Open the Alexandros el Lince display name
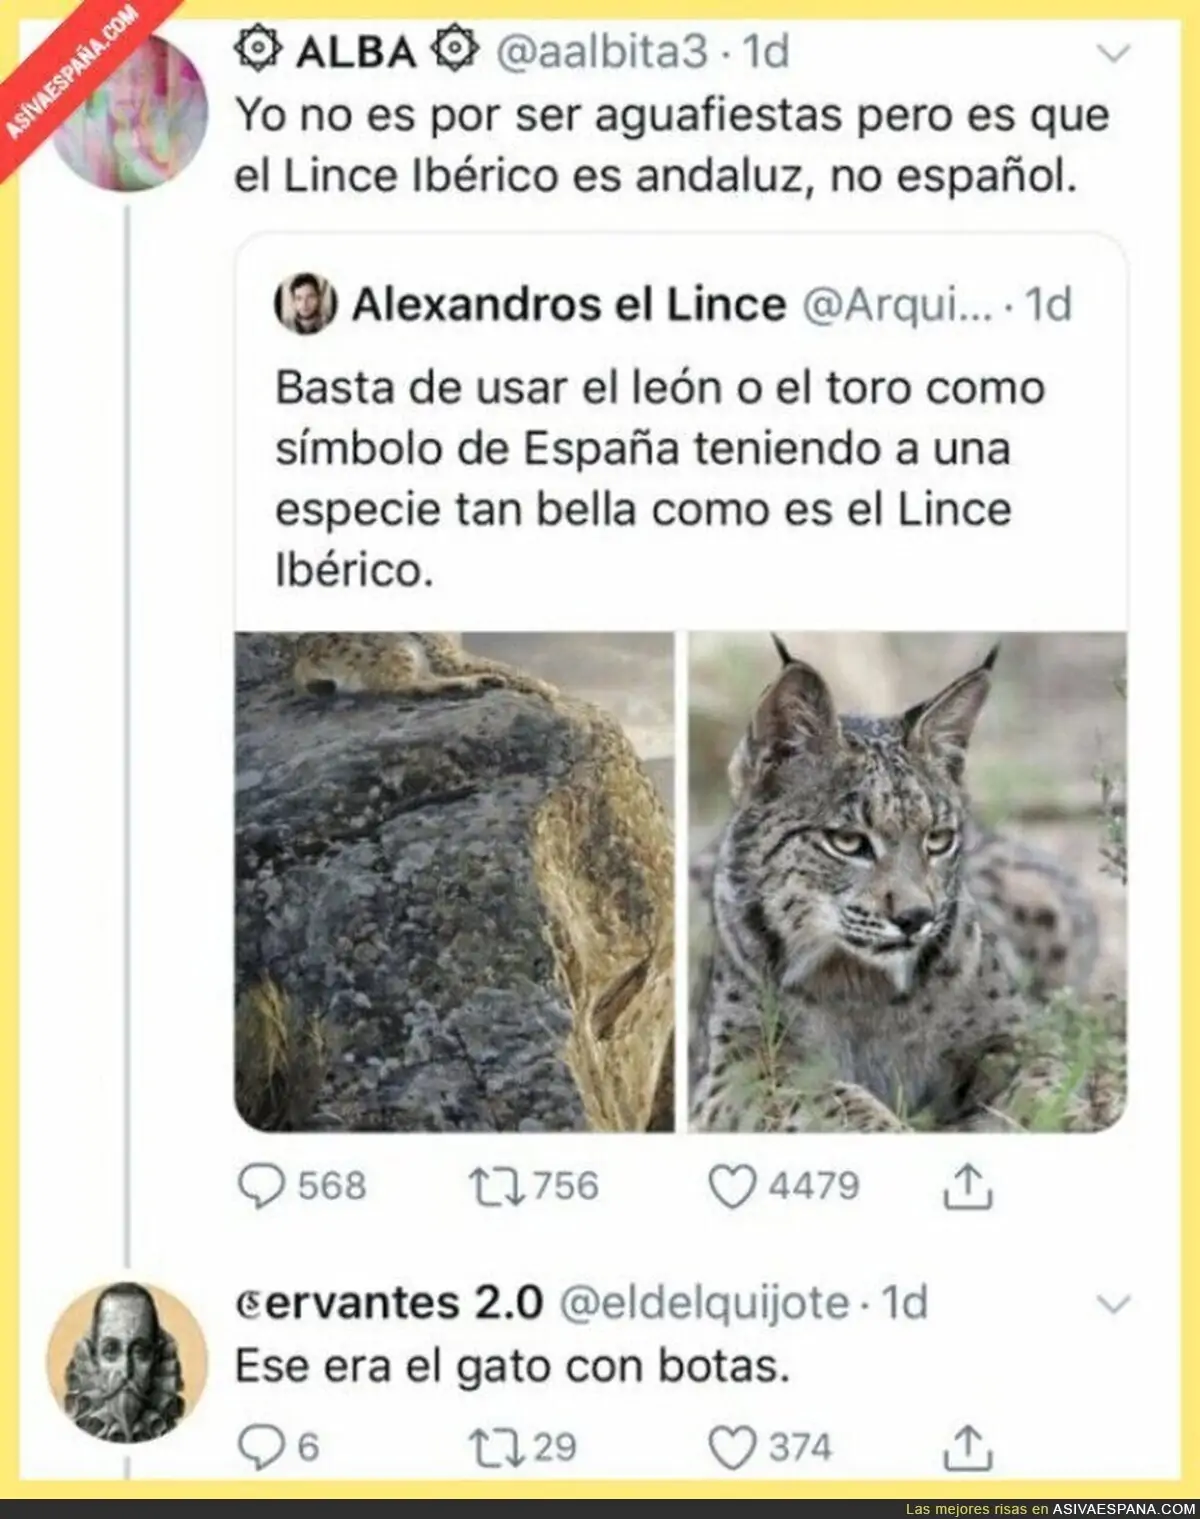The image size is (1200, 1519). pyautogui.click(x=569, y=304)
